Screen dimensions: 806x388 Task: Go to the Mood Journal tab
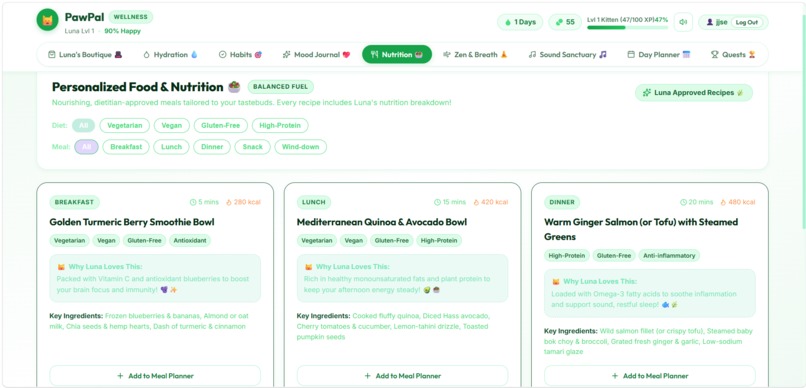[316, 54]
